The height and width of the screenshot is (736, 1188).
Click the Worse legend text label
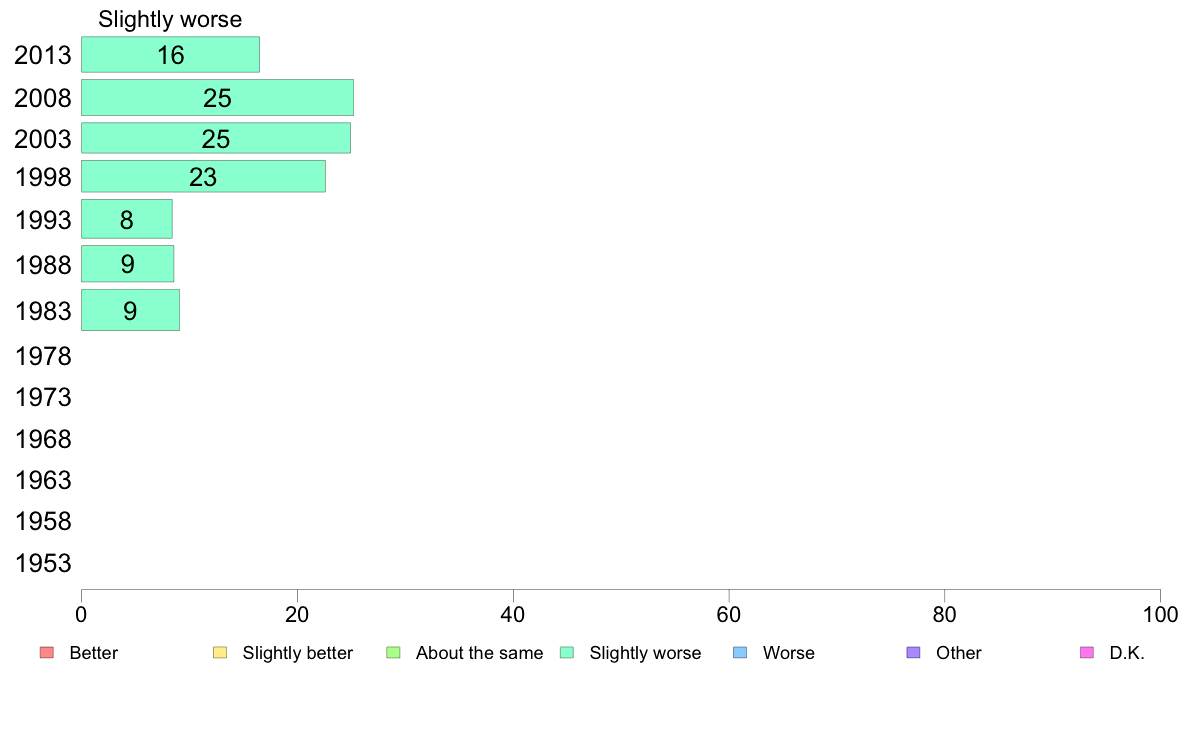(789, 653)
